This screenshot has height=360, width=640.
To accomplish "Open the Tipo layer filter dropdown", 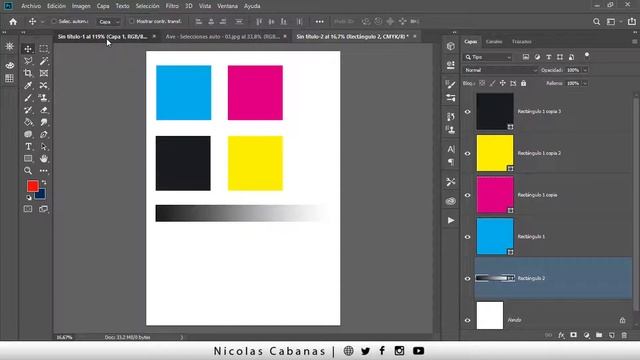I will (x=488, y=57).
